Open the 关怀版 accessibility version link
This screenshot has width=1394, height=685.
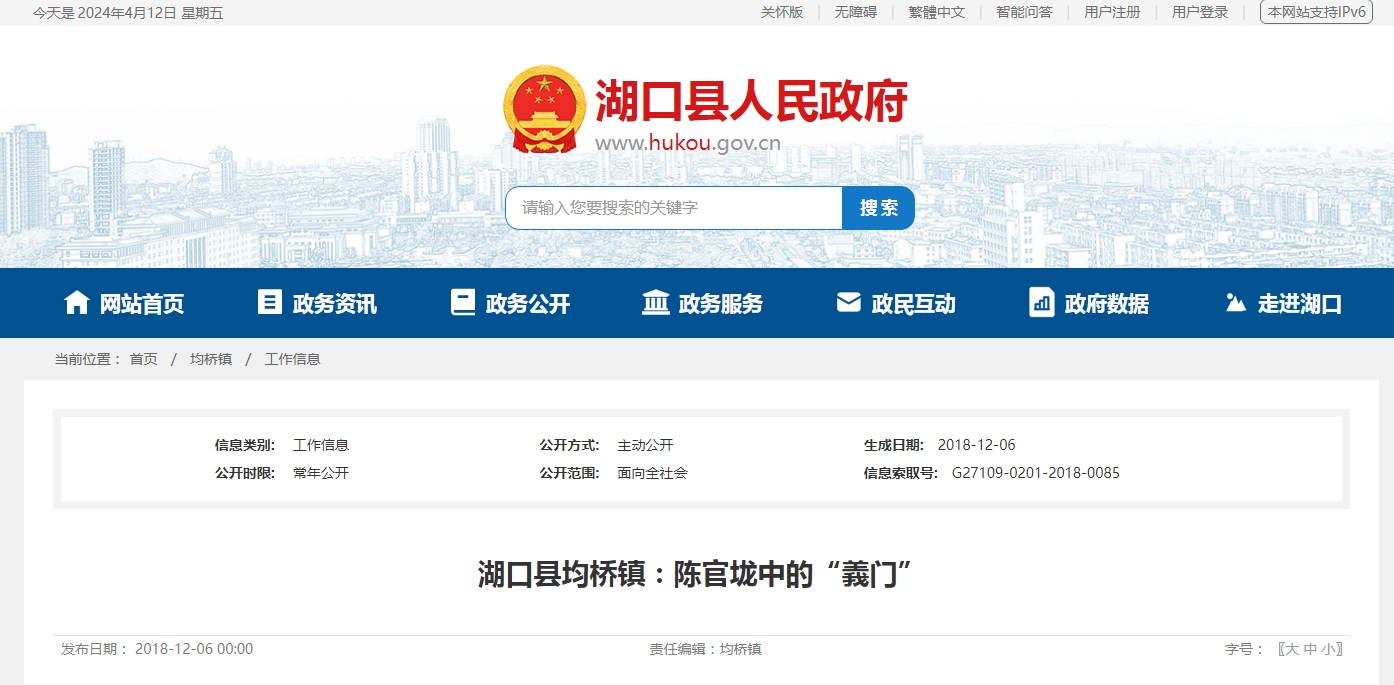[782, 12]
